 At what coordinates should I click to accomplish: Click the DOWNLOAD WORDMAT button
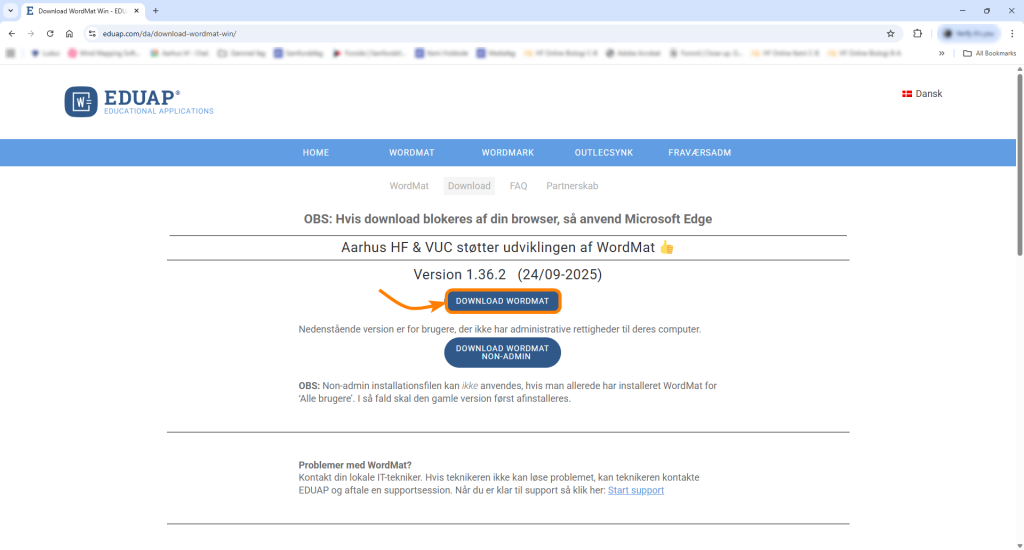502,301
